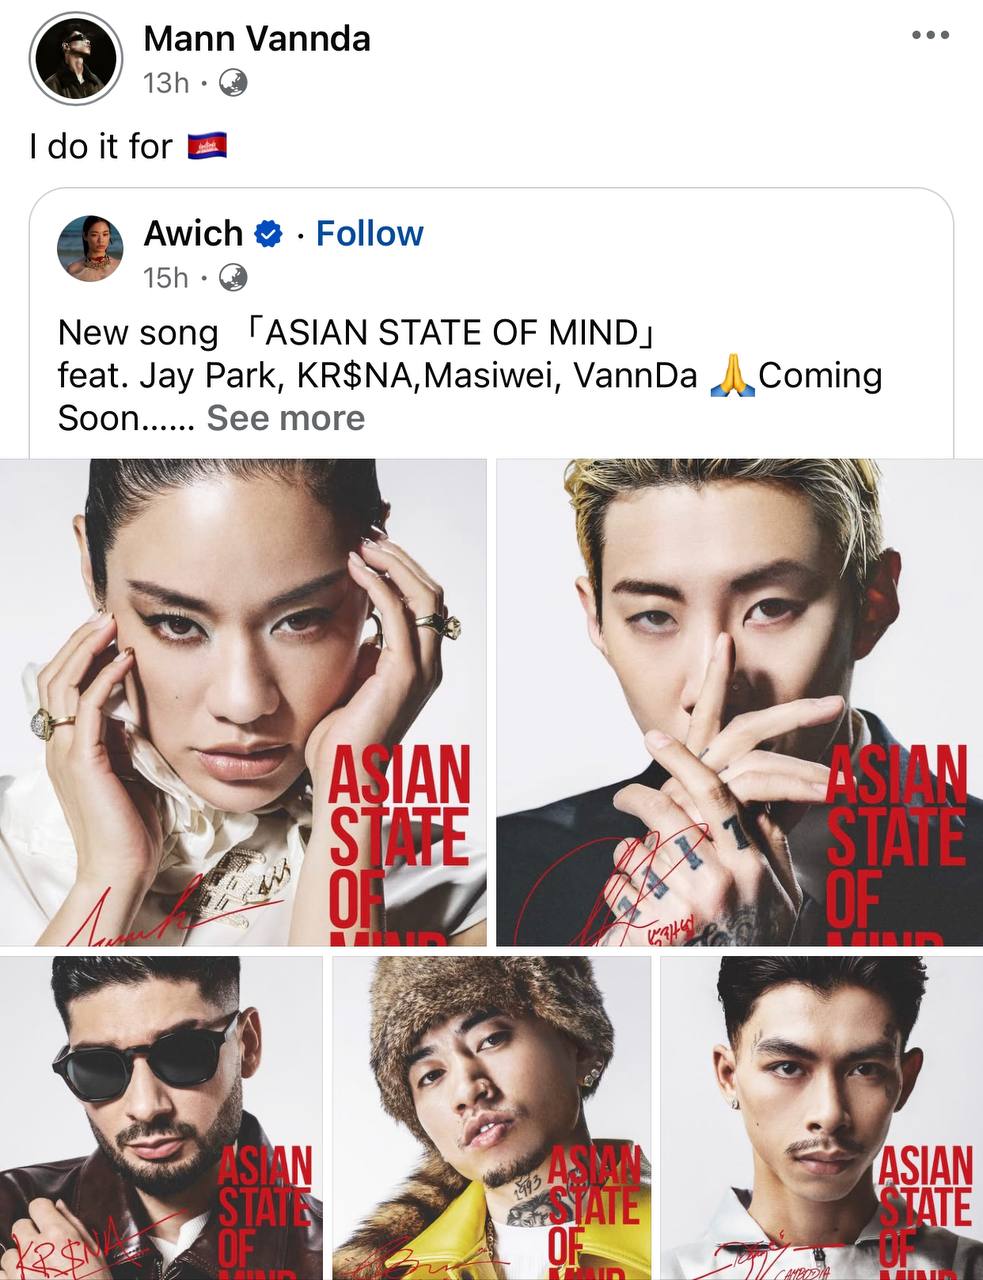Screen dimensions: 983x1280
Task: Follow Awich's page
Action: (370, 234)
